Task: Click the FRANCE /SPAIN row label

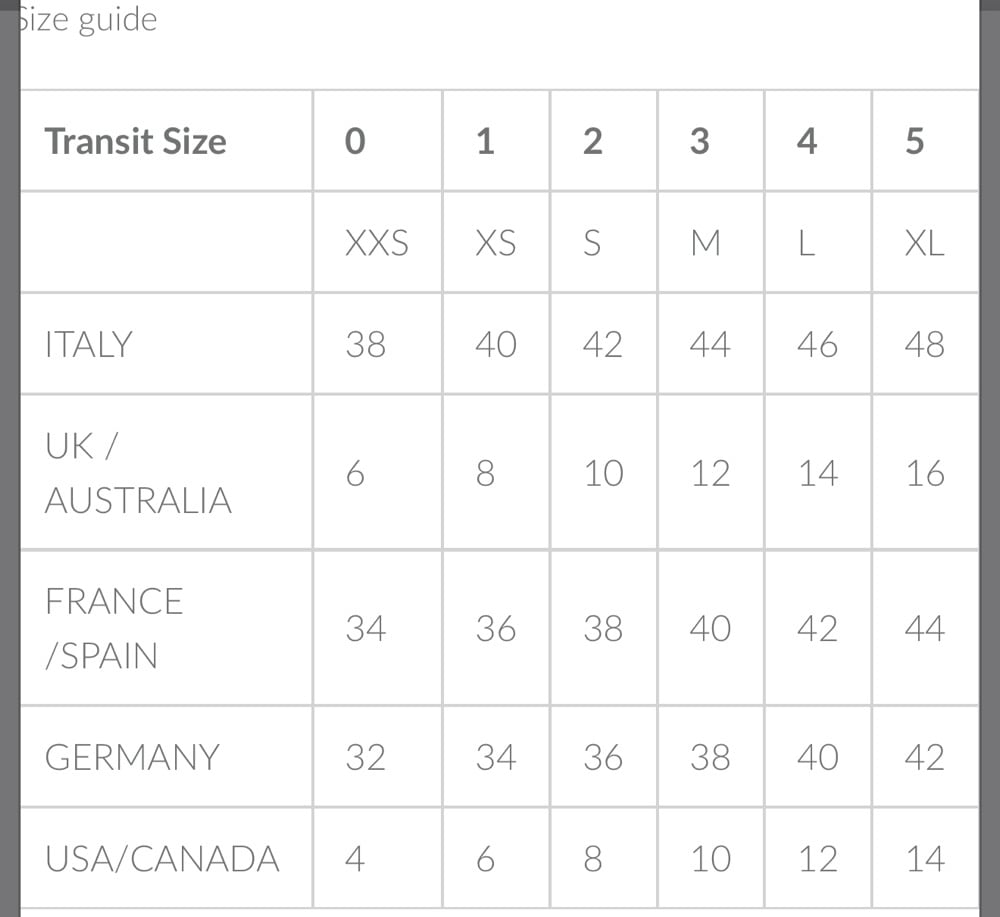Action: 114,628
